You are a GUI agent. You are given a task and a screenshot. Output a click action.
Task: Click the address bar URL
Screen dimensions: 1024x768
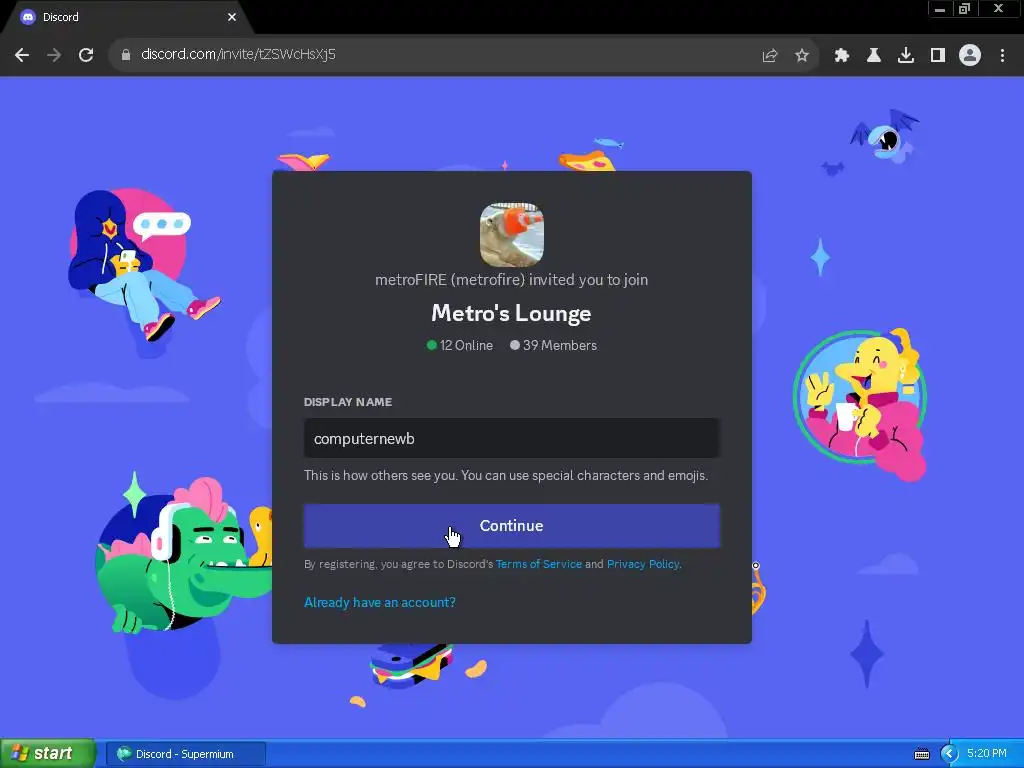click(238, 54)
